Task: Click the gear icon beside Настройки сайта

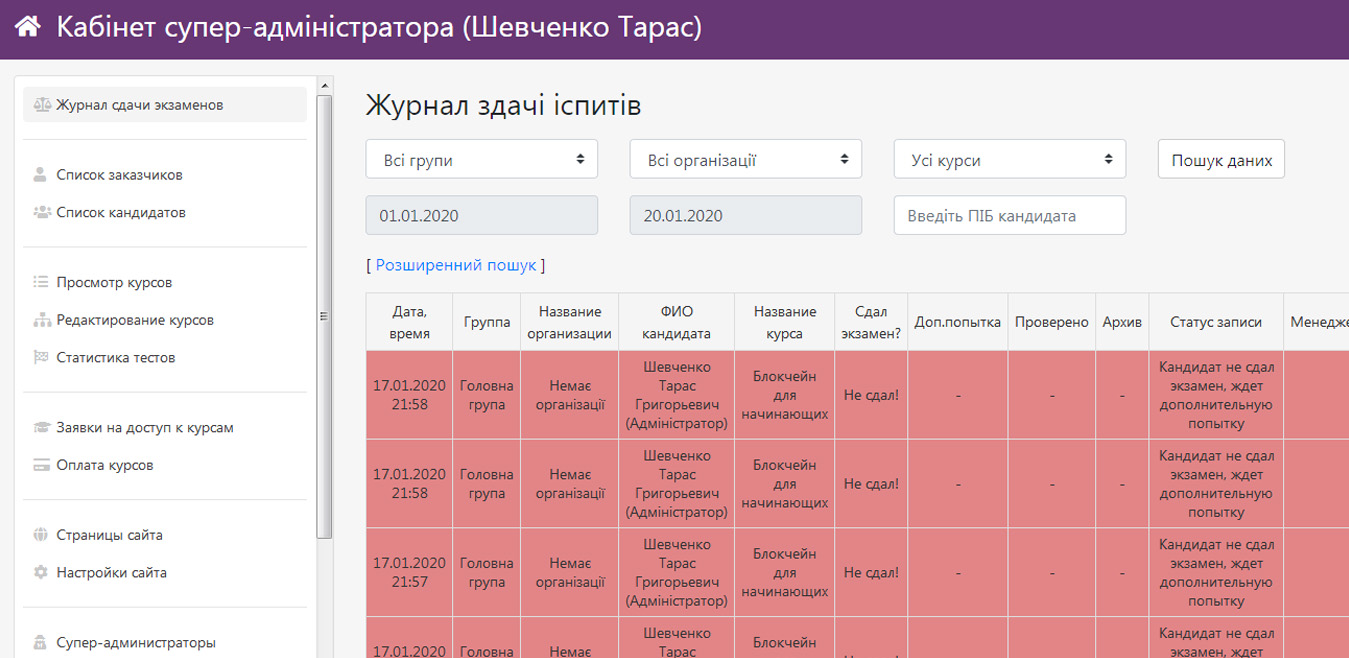Action: (x=41, y=573)
